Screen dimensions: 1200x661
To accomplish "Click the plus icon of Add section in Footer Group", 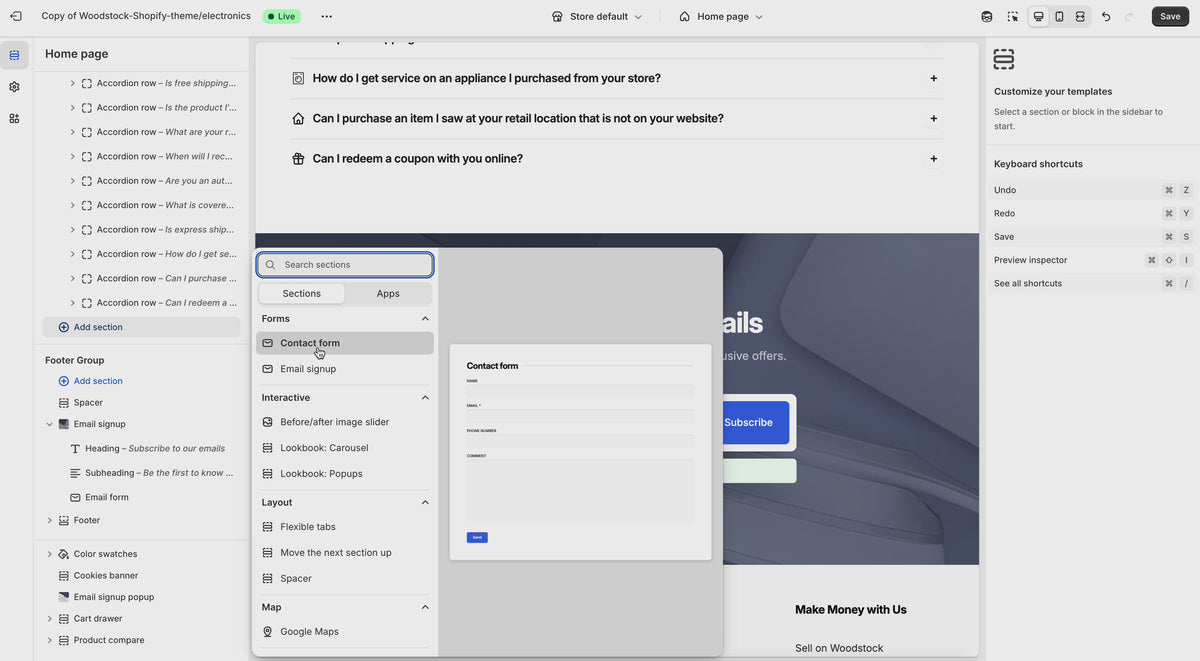I will [x=64, y=381].
